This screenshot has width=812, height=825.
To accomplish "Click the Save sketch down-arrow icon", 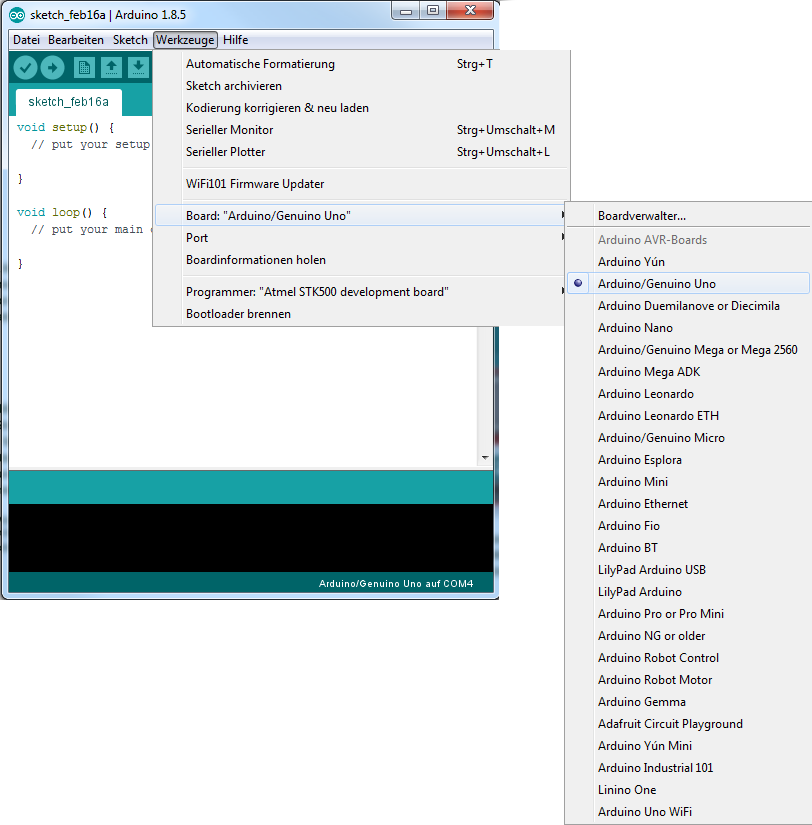I will coord(137,68).
